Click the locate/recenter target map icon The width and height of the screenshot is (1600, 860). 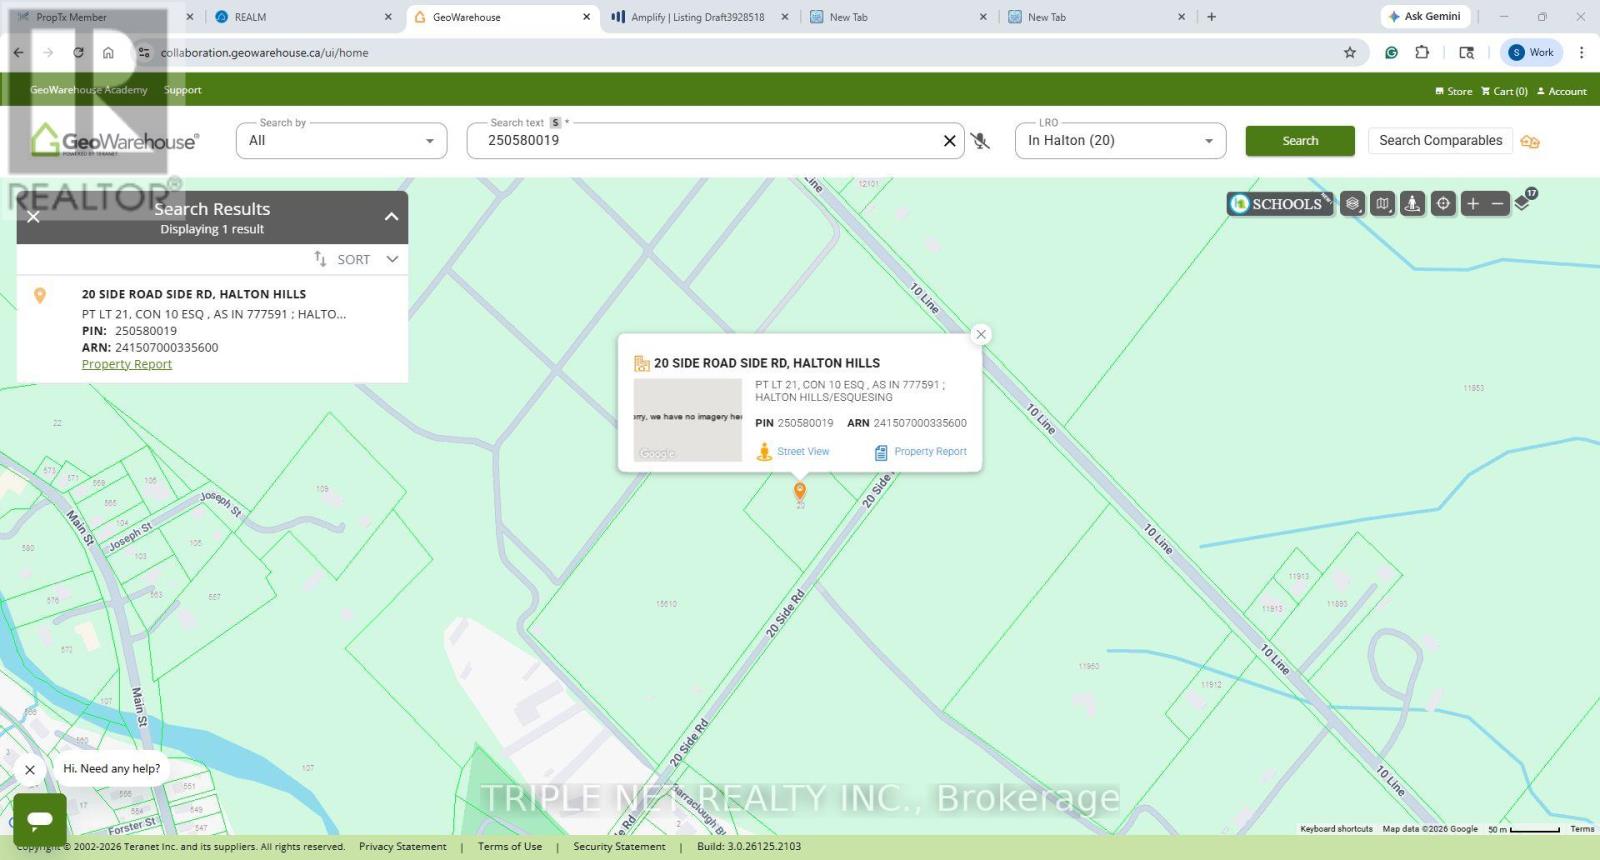(1443, 204)
